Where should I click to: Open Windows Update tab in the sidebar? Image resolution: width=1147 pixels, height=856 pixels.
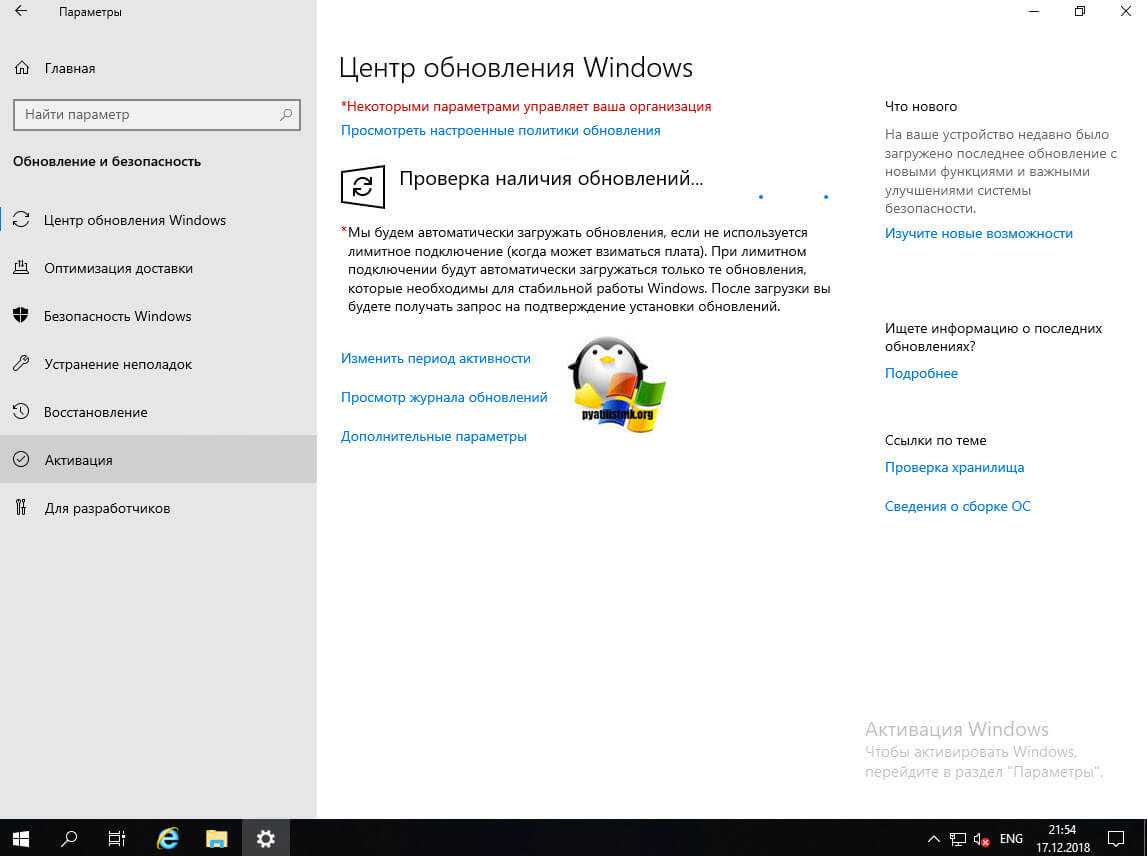point(135,220)
